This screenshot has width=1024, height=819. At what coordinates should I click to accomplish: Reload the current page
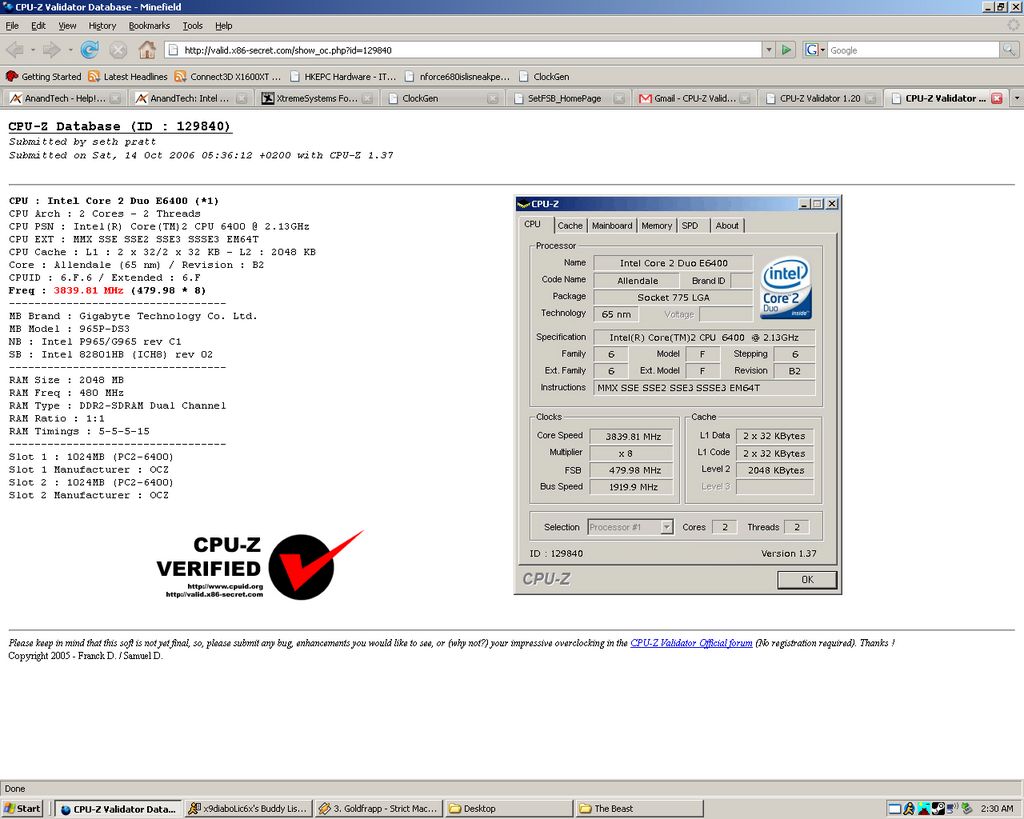pyautogui.click(x=89, y=50)
